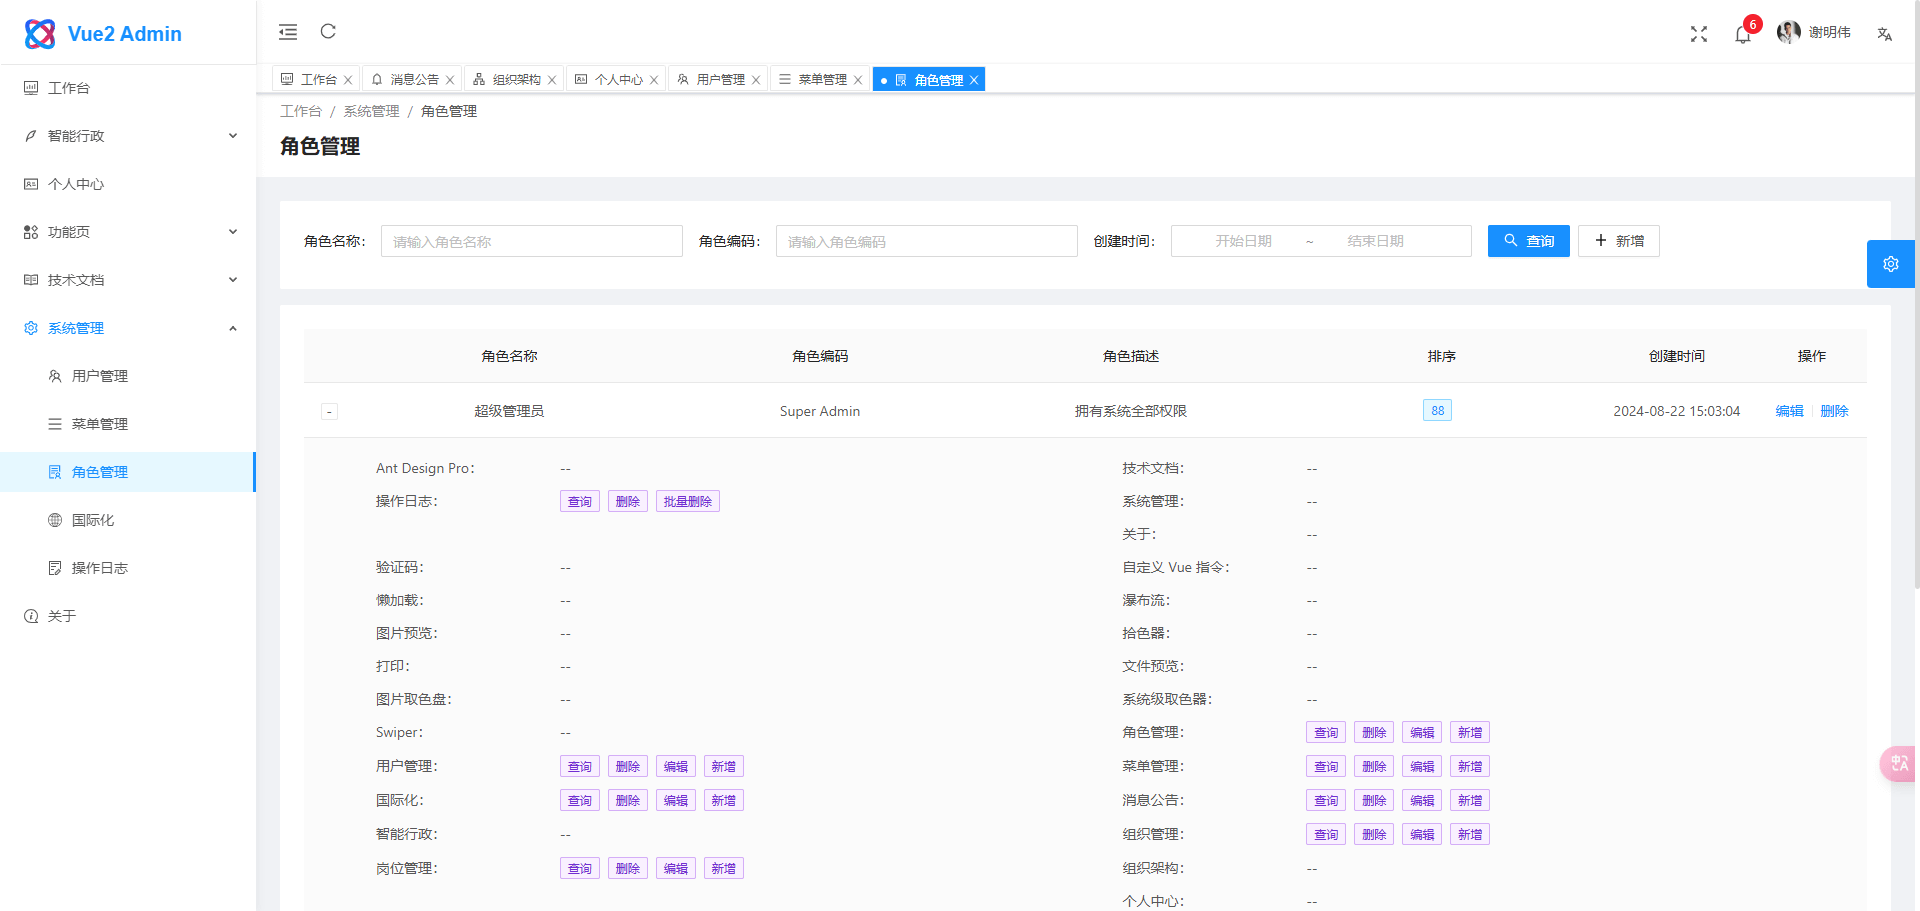The image size is (1920, 911).
Task: Pick the 结束日期 end date field
Action: (x=1376, y=241)
